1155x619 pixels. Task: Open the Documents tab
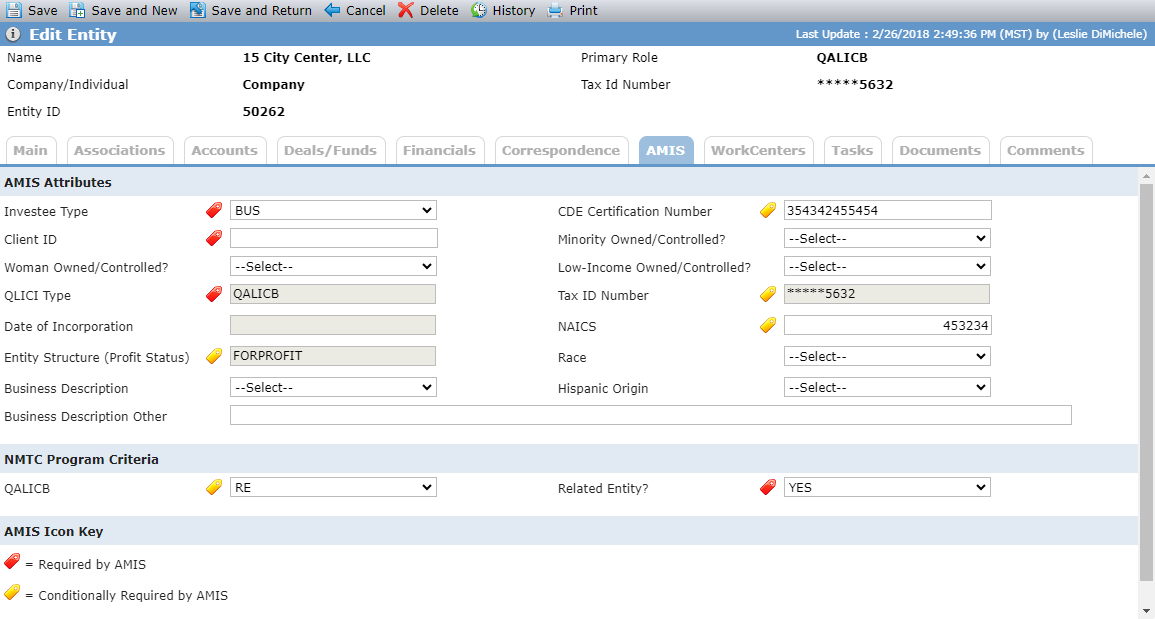tap(940, 150)
